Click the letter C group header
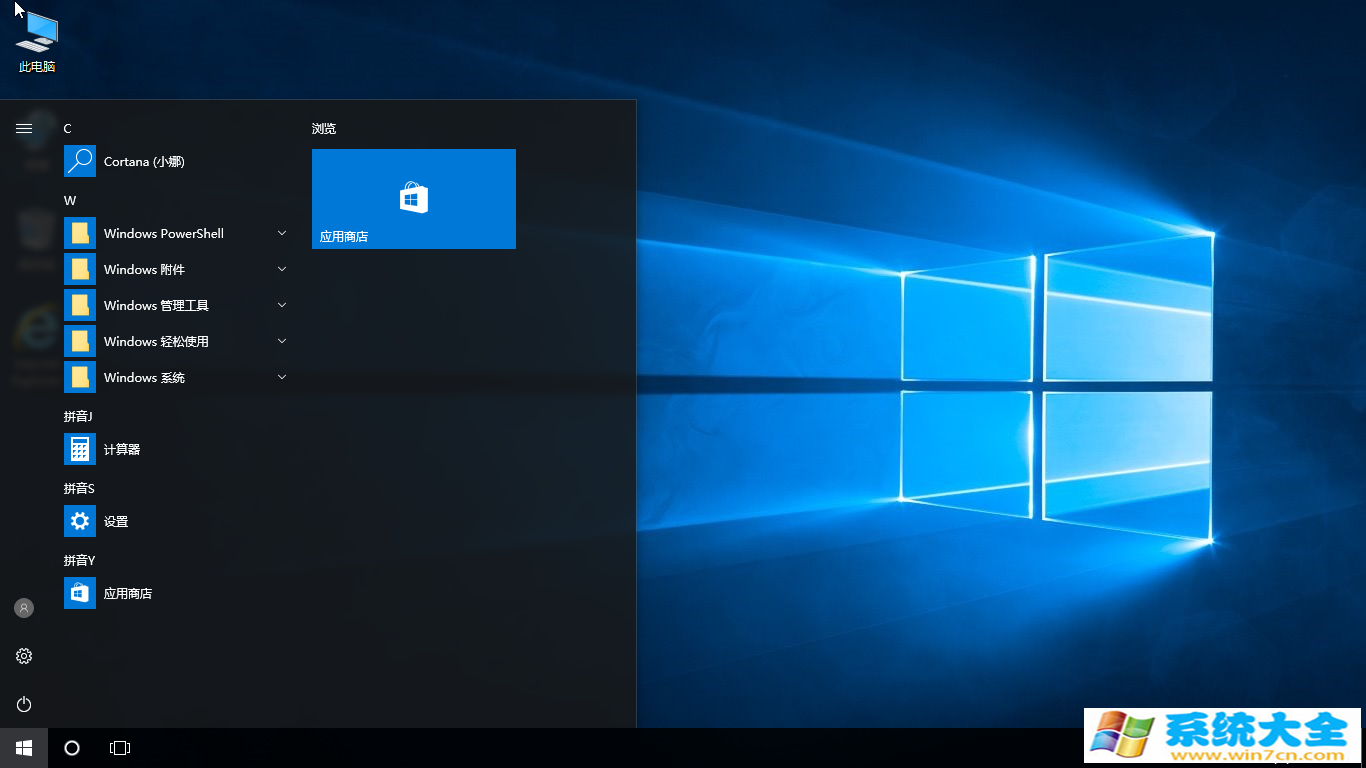1366x768 pixels. tap(68, 128)
